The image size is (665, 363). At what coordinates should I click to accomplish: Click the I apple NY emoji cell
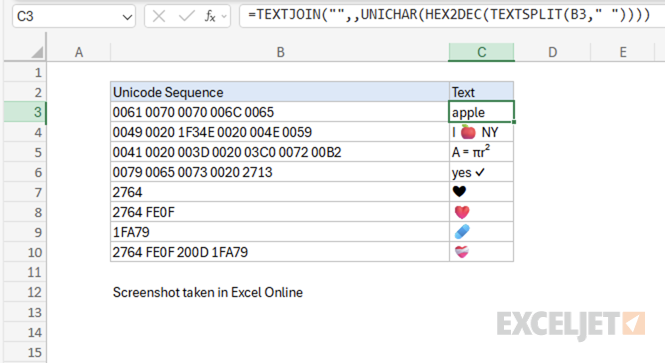[x=481, y=132]
